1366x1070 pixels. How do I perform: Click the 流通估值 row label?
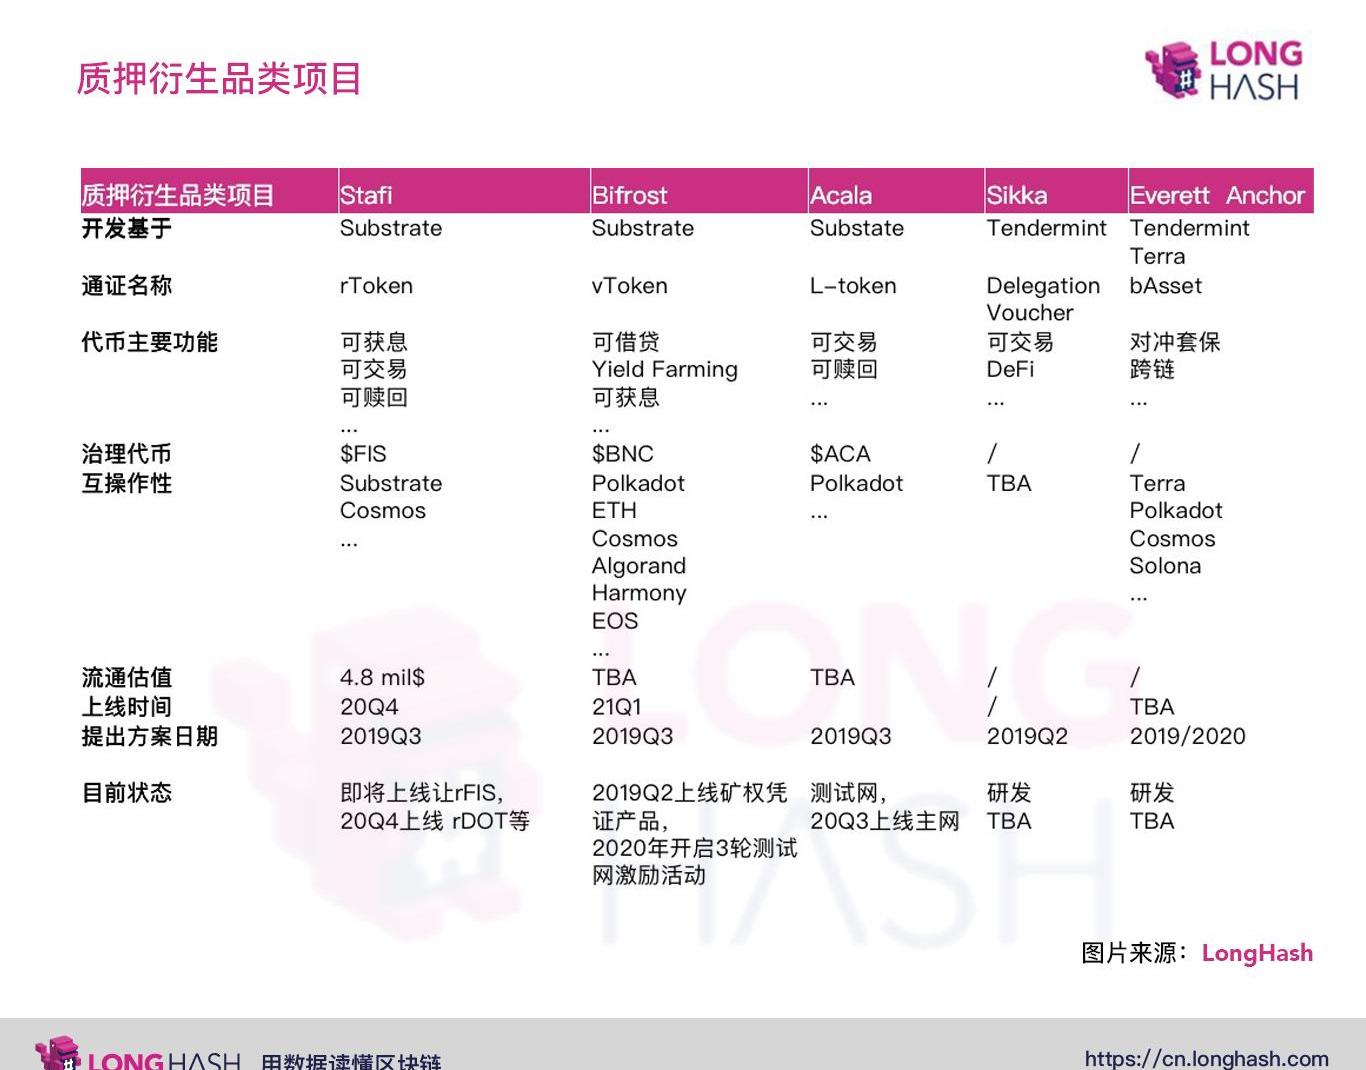(x=126, y=678)
